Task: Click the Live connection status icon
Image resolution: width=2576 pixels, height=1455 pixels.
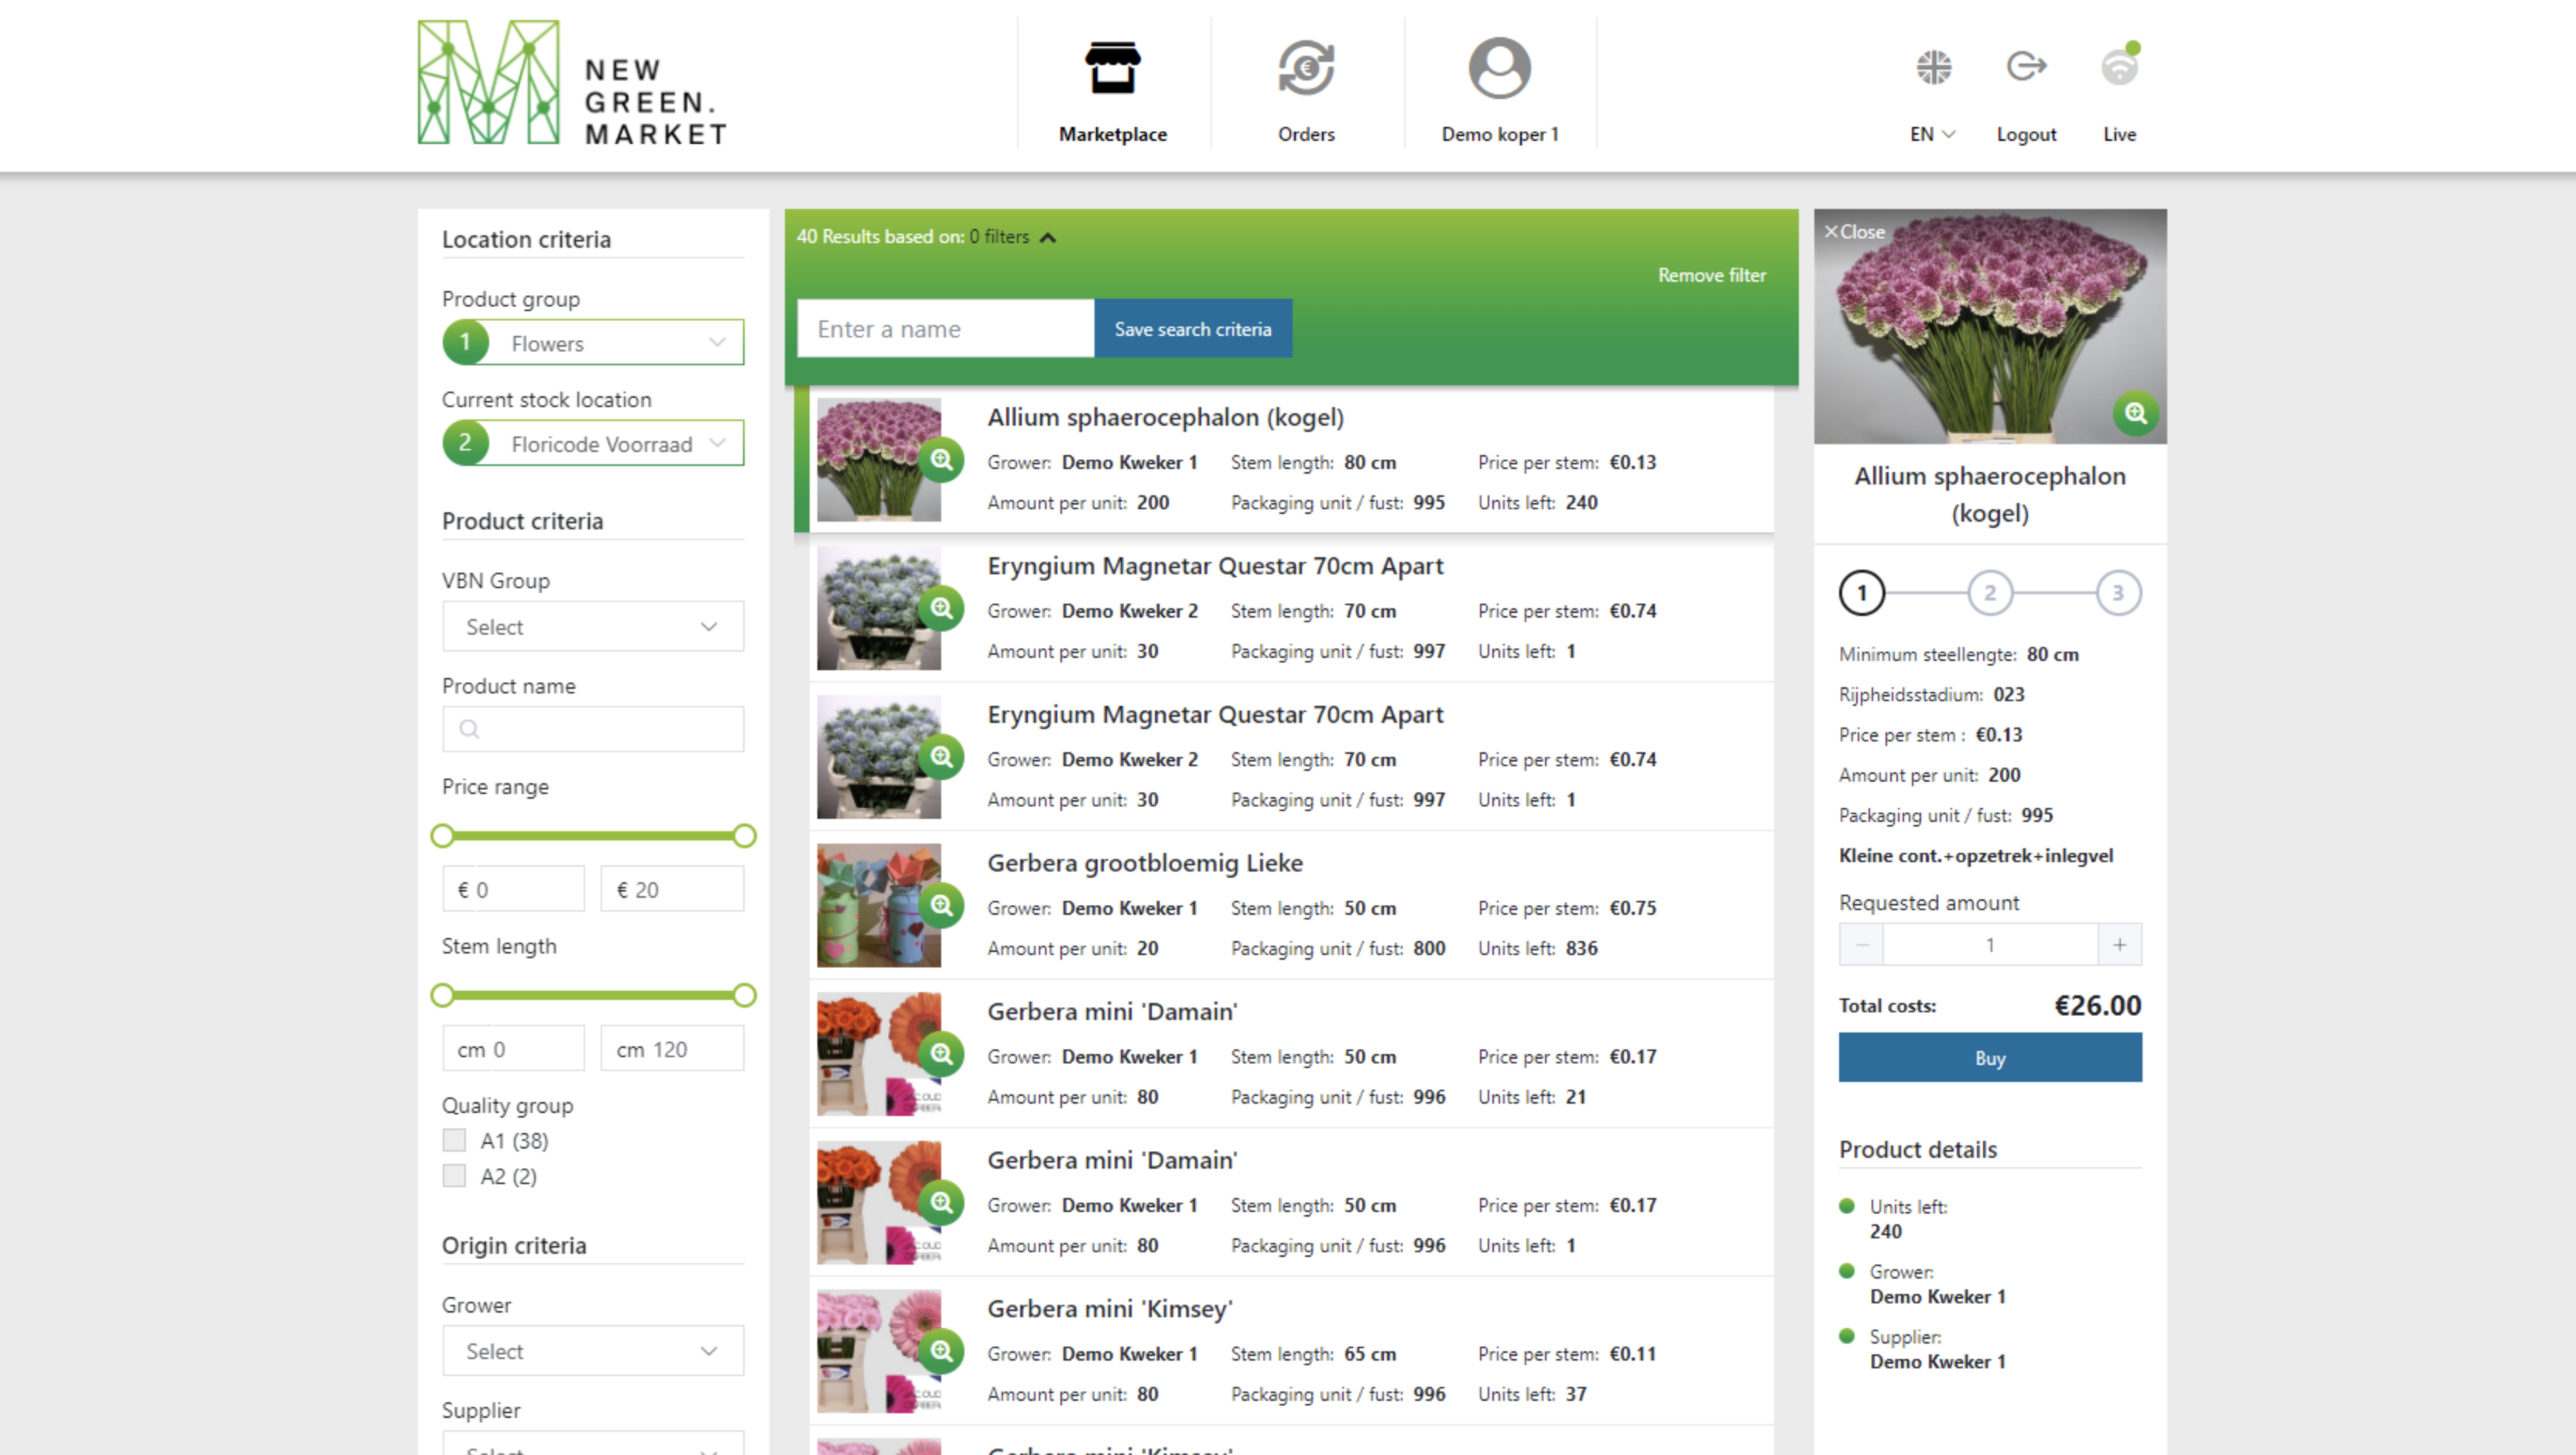Action: click(2119, 66)
